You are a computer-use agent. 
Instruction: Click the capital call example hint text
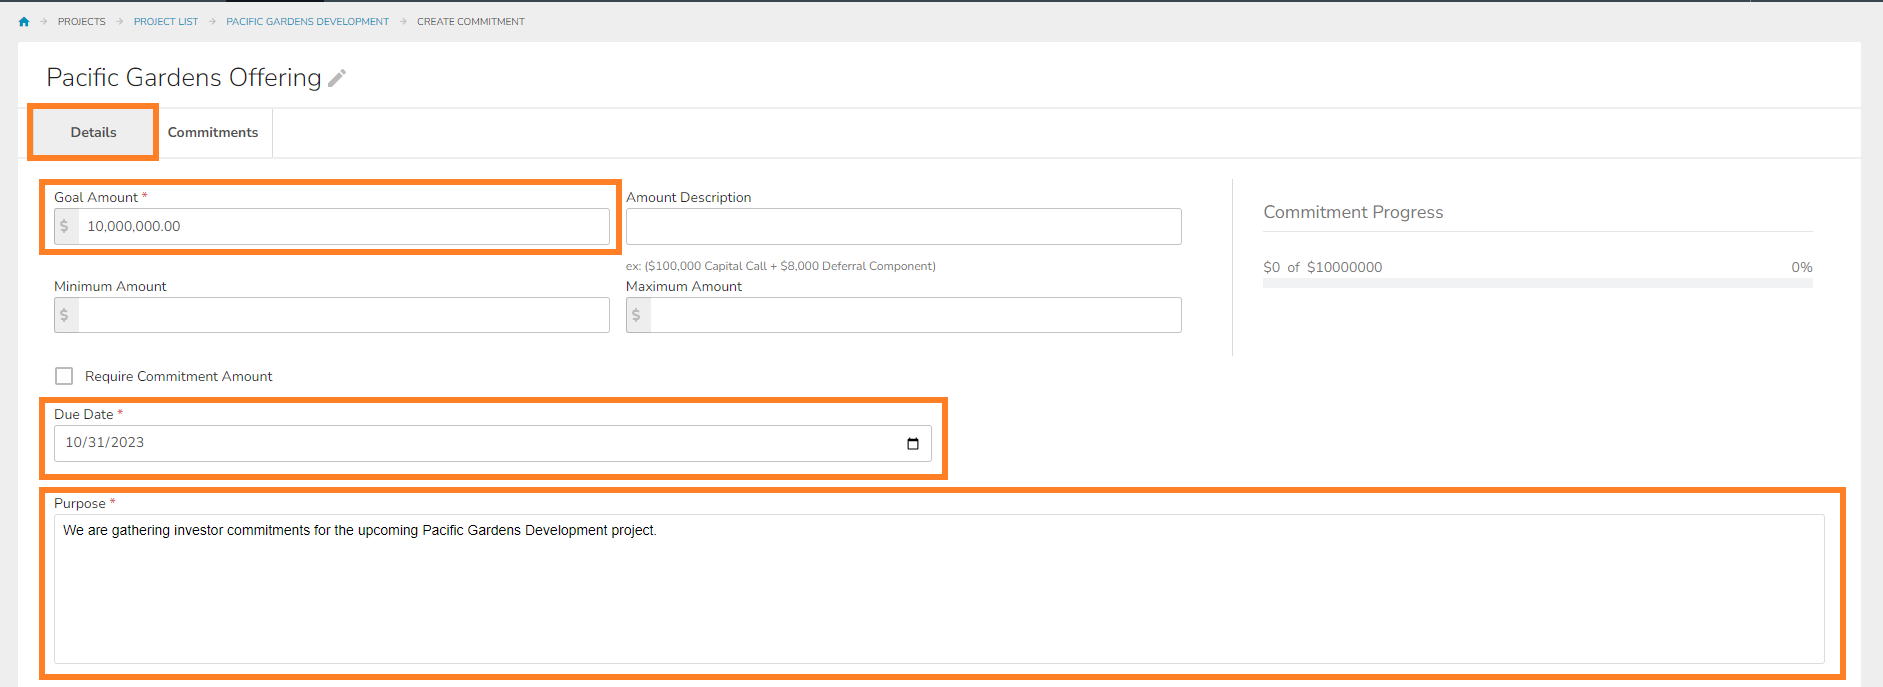[781, 266]
